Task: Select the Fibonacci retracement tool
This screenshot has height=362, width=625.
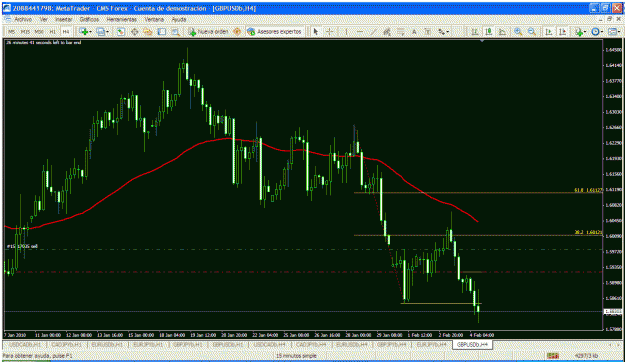Action: point(401,31)
